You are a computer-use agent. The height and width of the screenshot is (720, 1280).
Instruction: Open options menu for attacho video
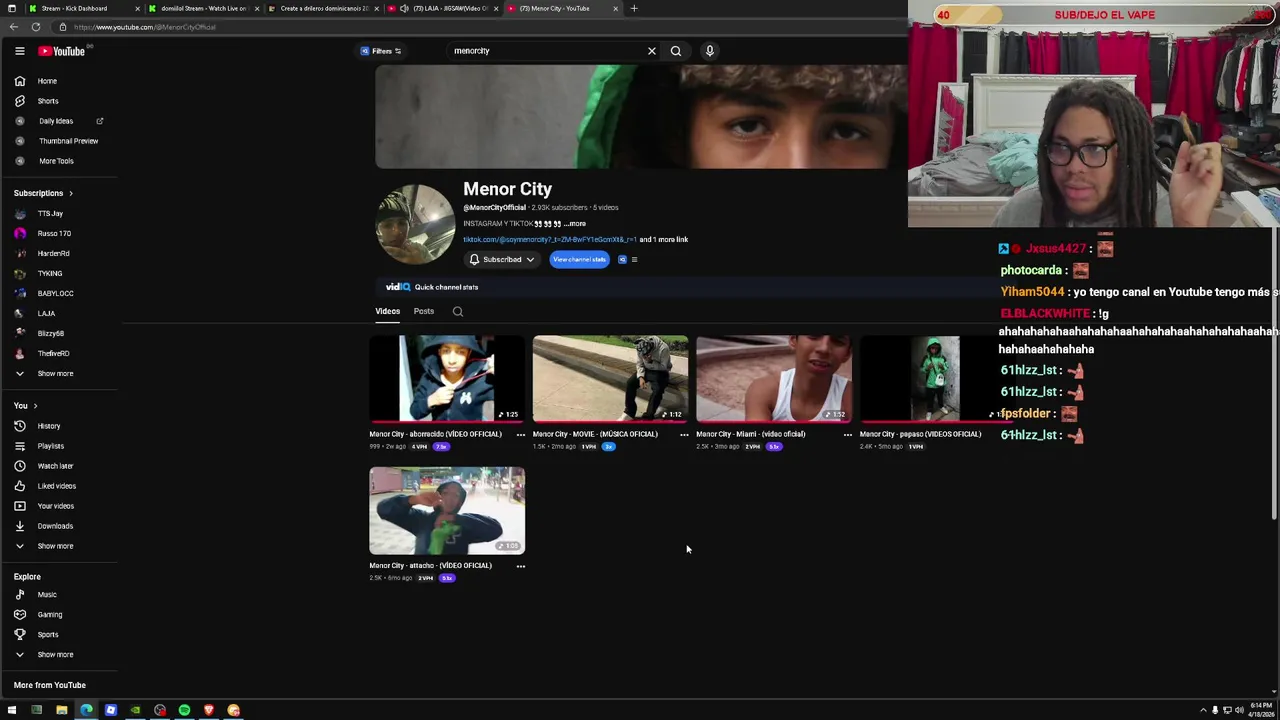tap(520, 566)
